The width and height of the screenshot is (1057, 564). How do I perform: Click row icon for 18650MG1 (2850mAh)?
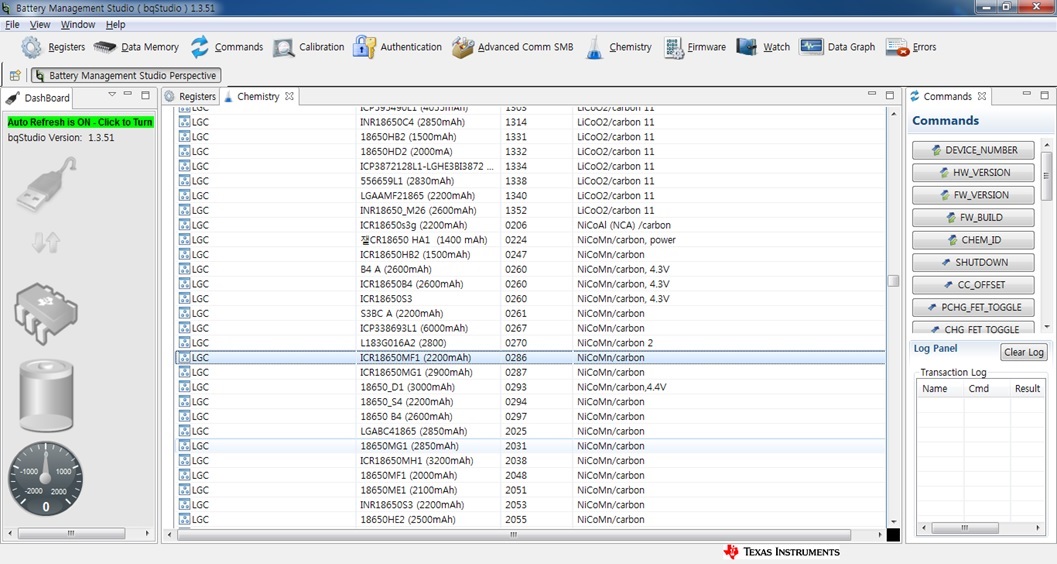pos(184,446)
